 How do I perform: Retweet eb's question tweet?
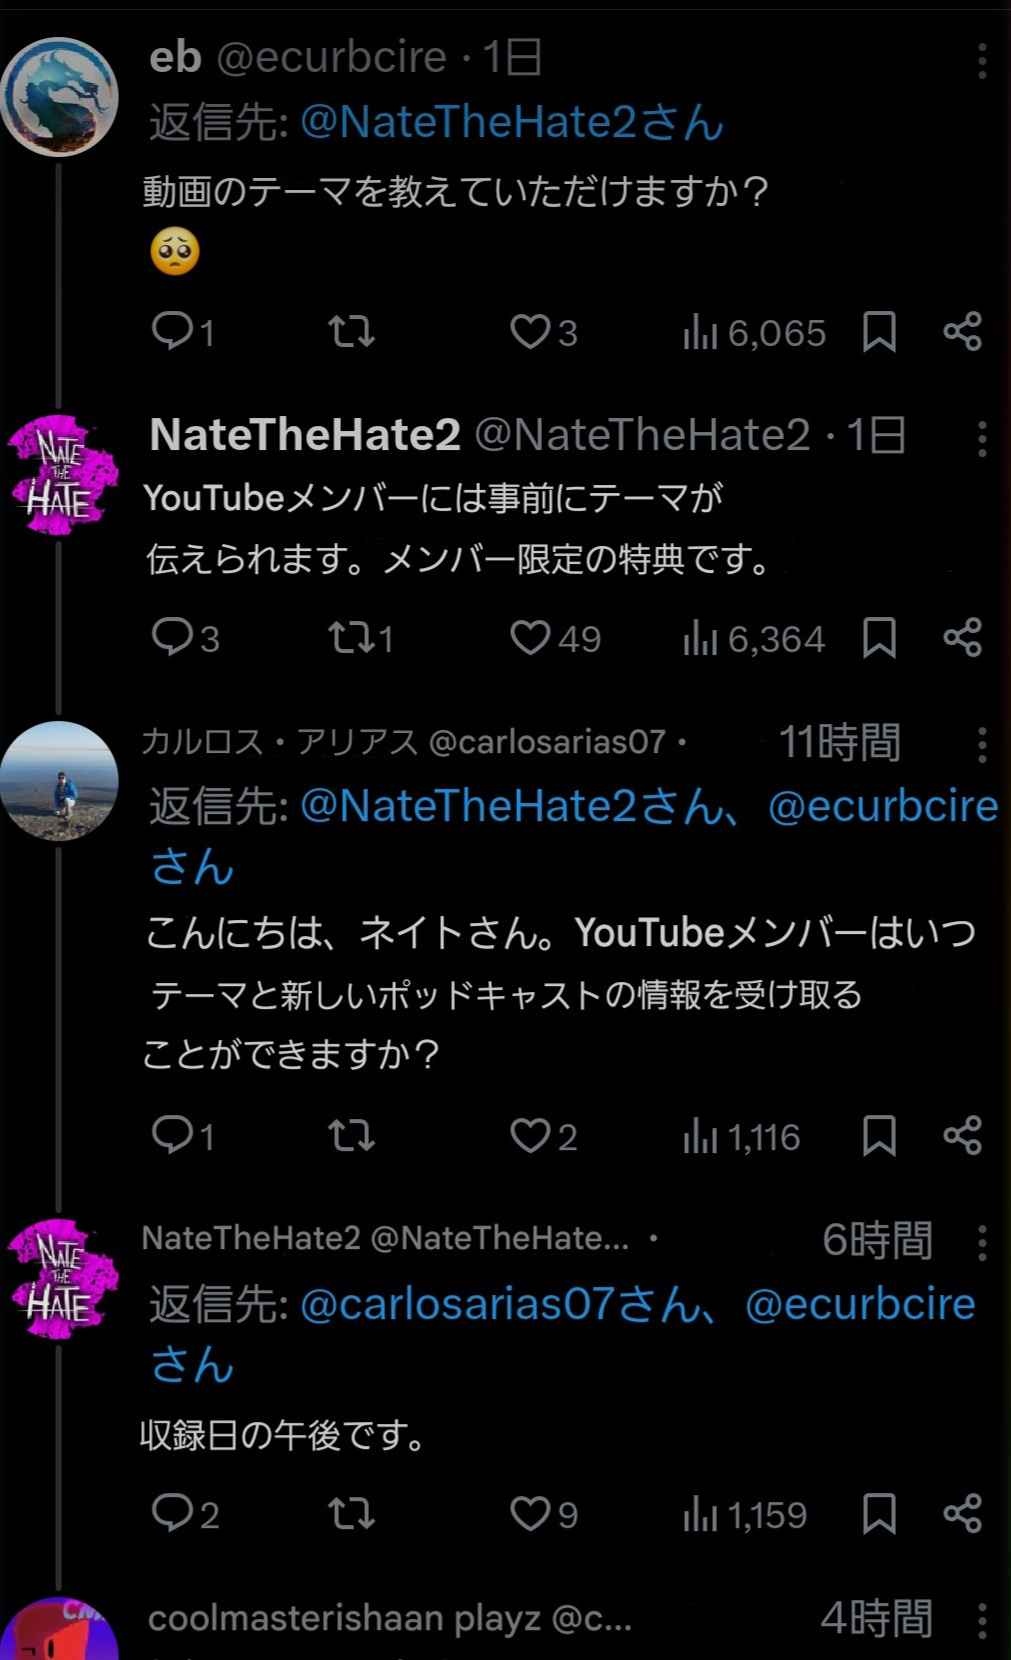[x=351, y=332]
